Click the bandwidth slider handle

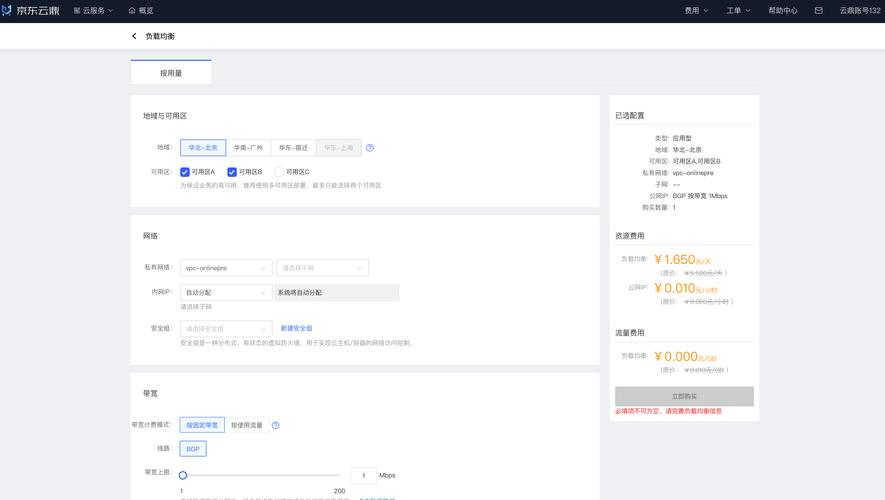(x=183, y=475)
